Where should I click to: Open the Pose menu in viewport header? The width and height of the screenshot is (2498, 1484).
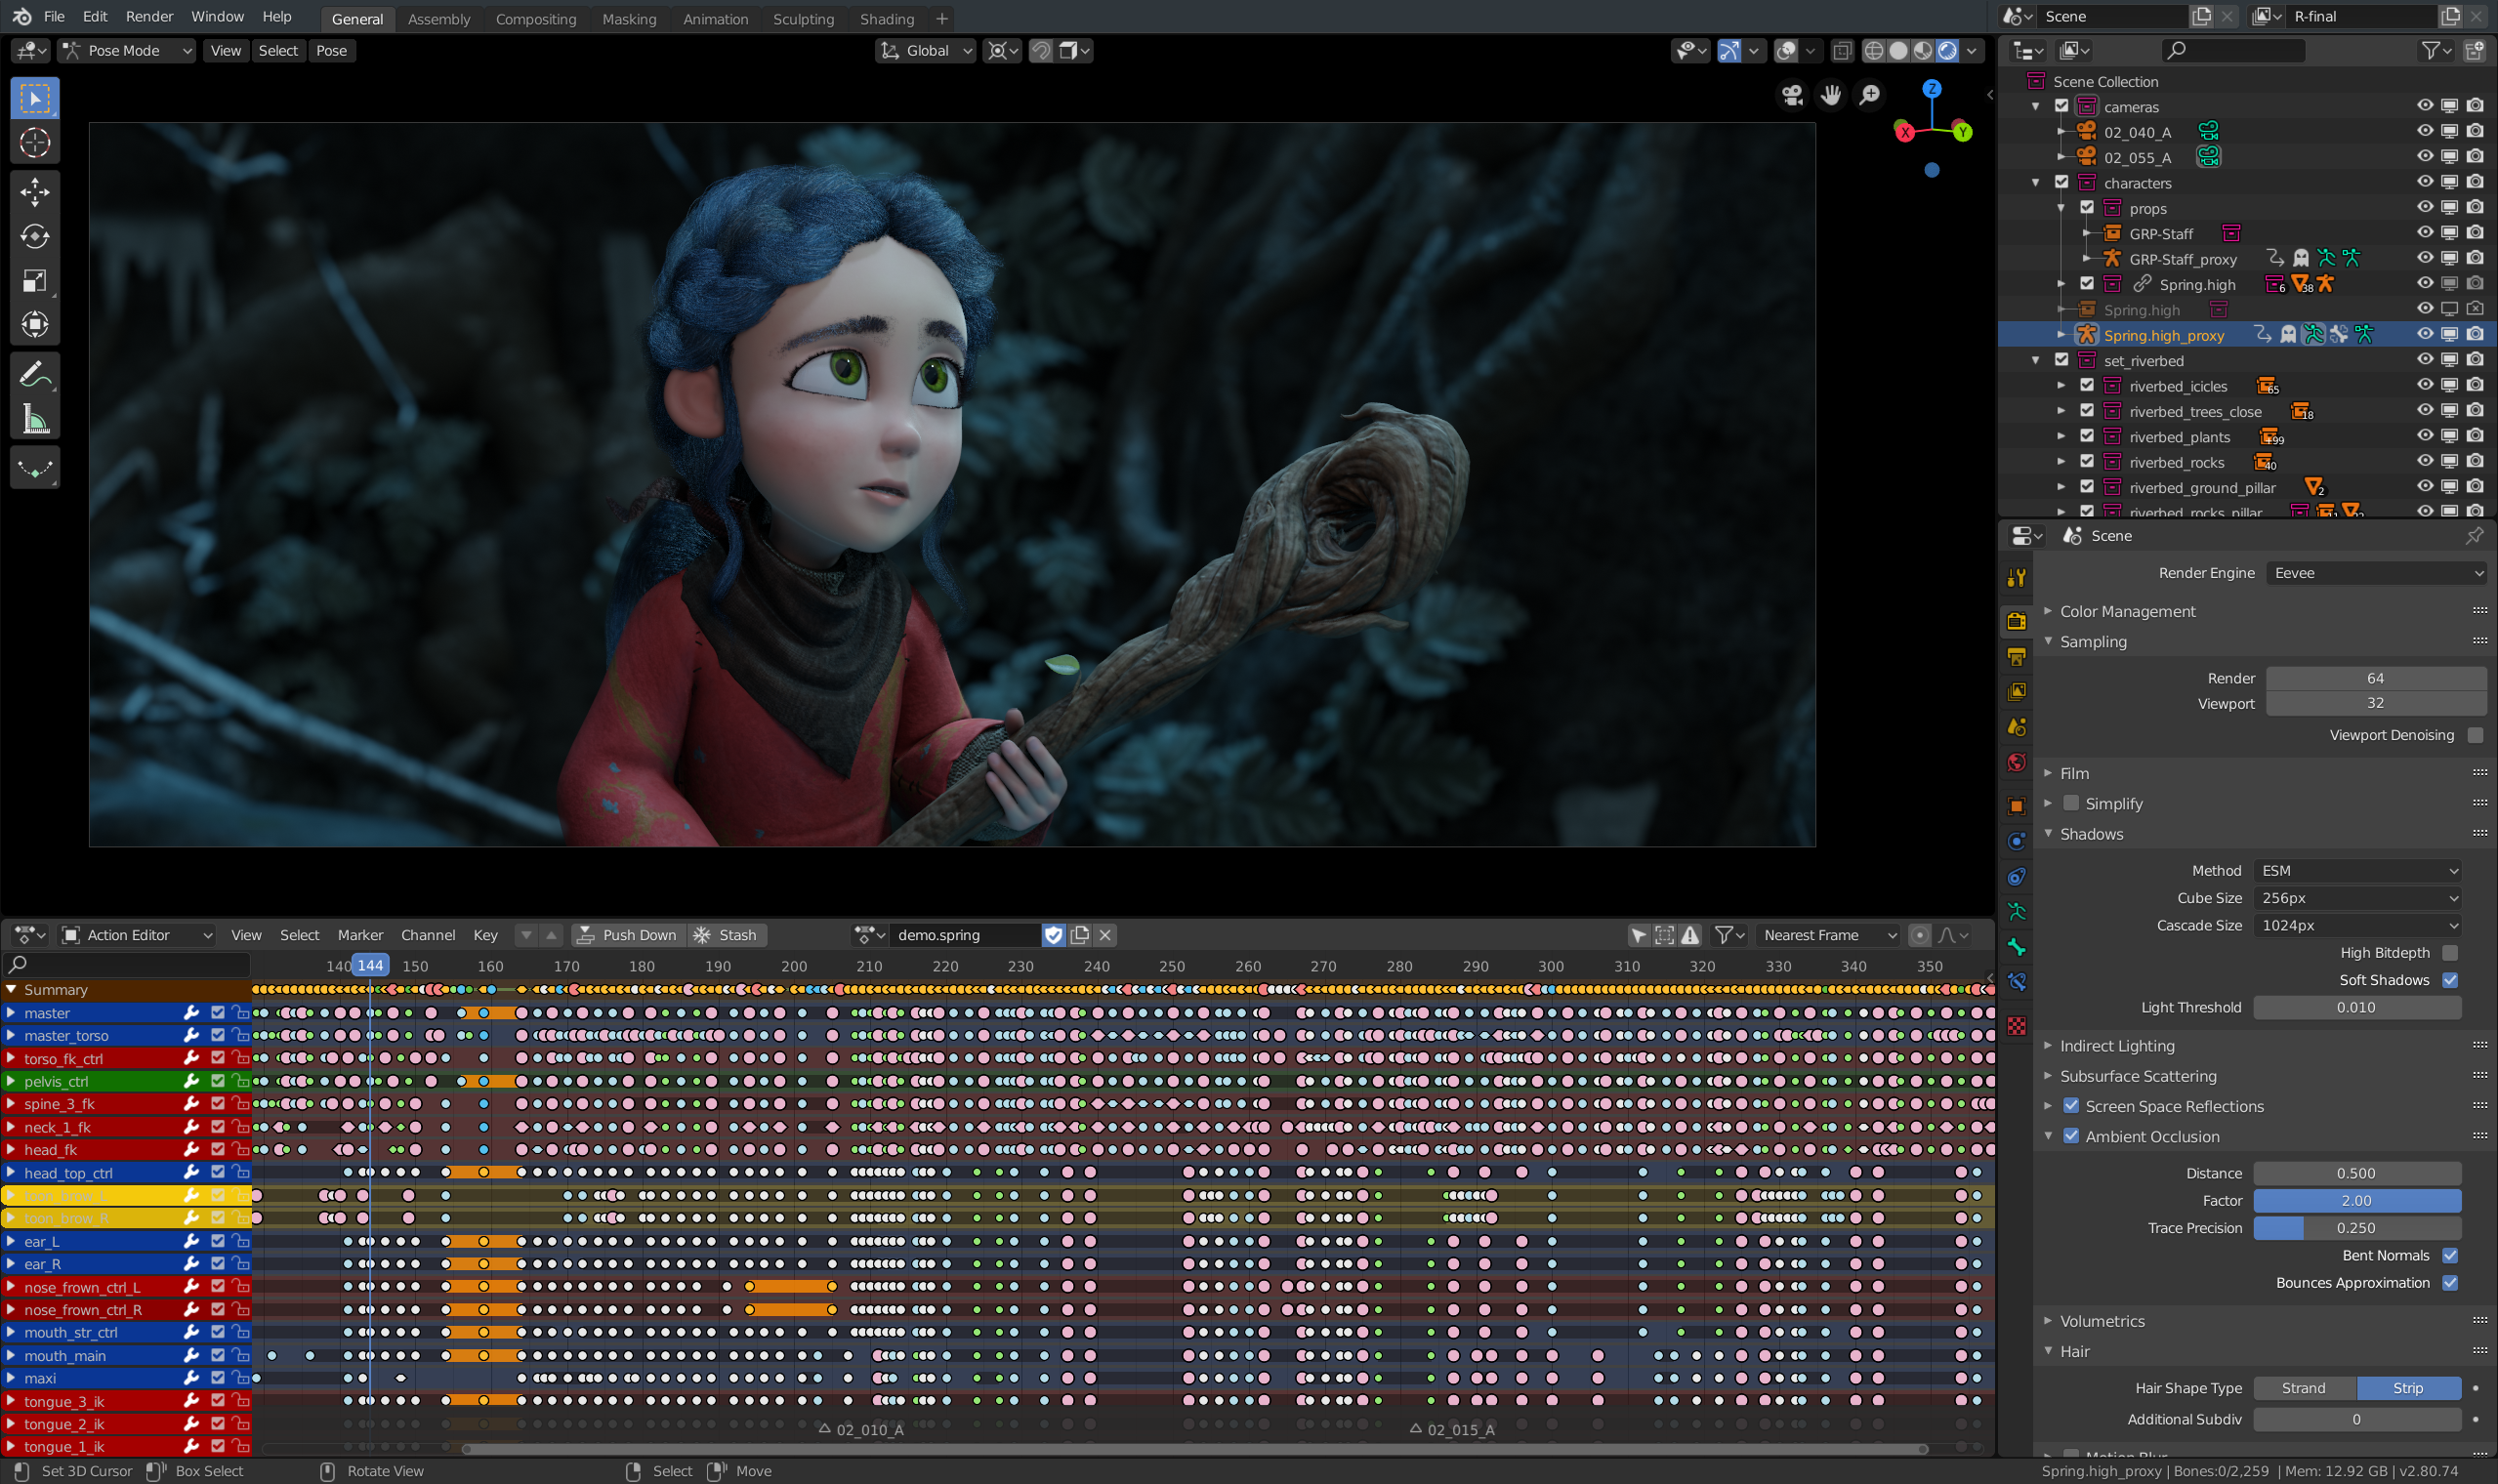click(x=331, y=50)
